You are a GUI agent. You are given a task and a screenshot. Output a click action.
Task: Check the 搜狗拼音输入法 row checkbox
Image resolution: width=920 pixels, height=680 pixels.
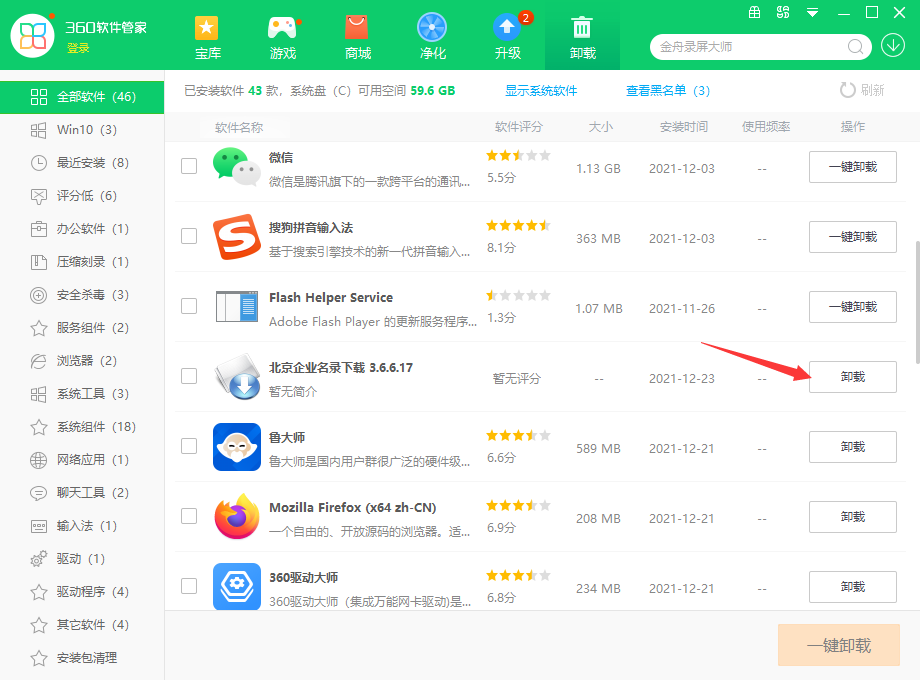click(189, 236)
